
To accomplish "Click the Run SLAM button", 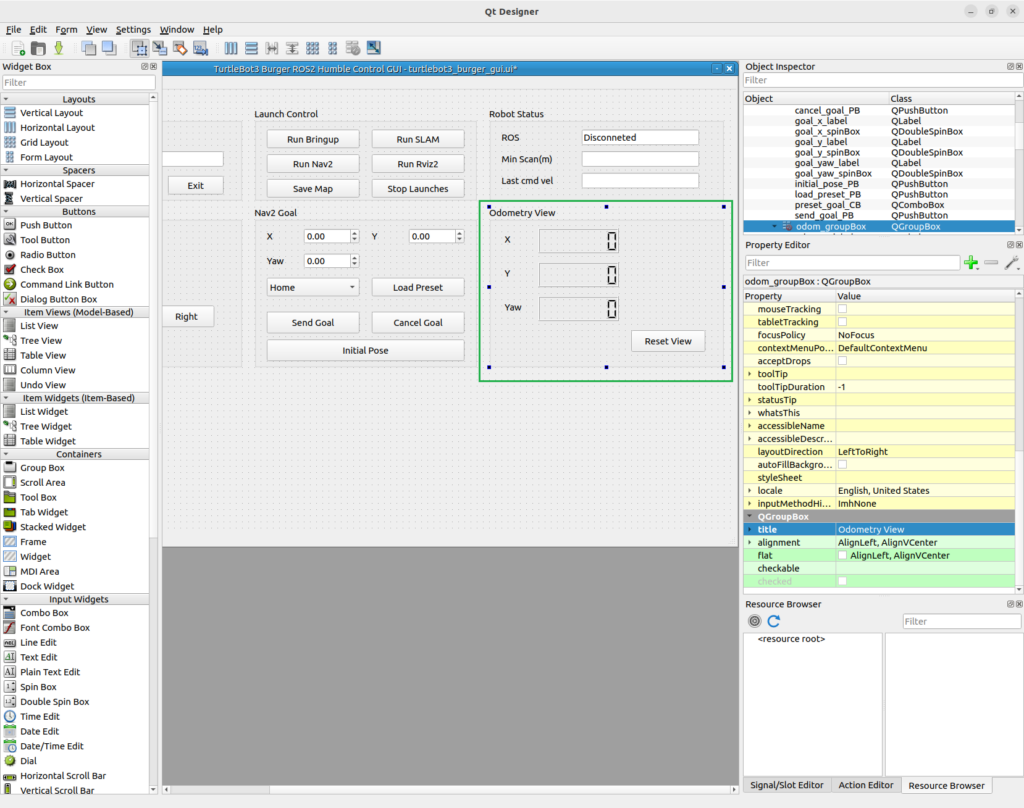I will click(418, 139).
